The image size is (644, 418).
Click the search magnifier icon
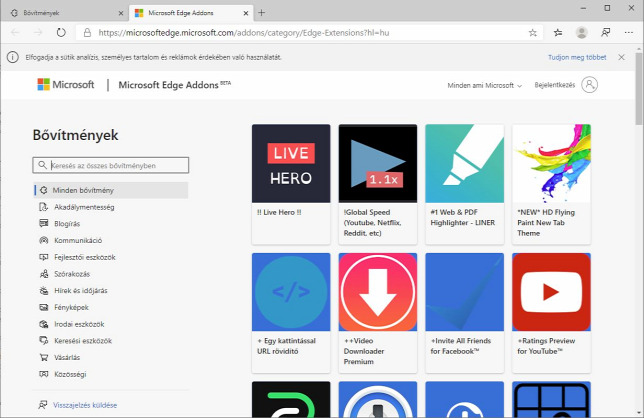pos(42,165)
